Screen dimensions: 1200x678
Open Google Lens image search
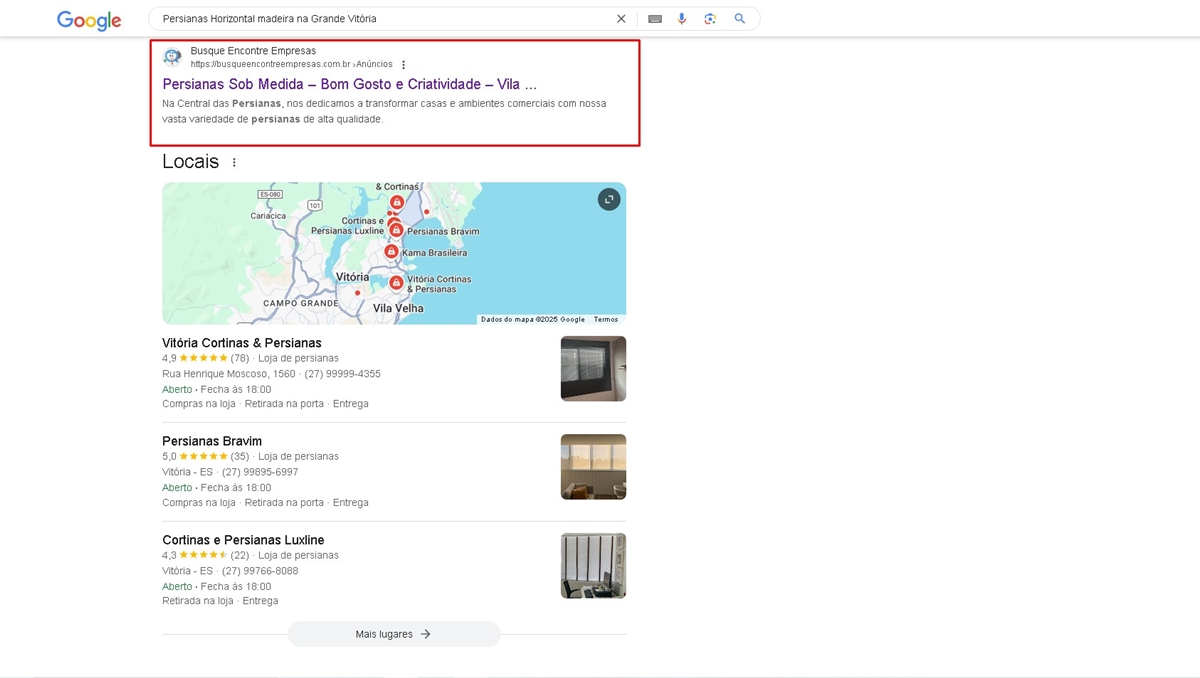(710, 19)
